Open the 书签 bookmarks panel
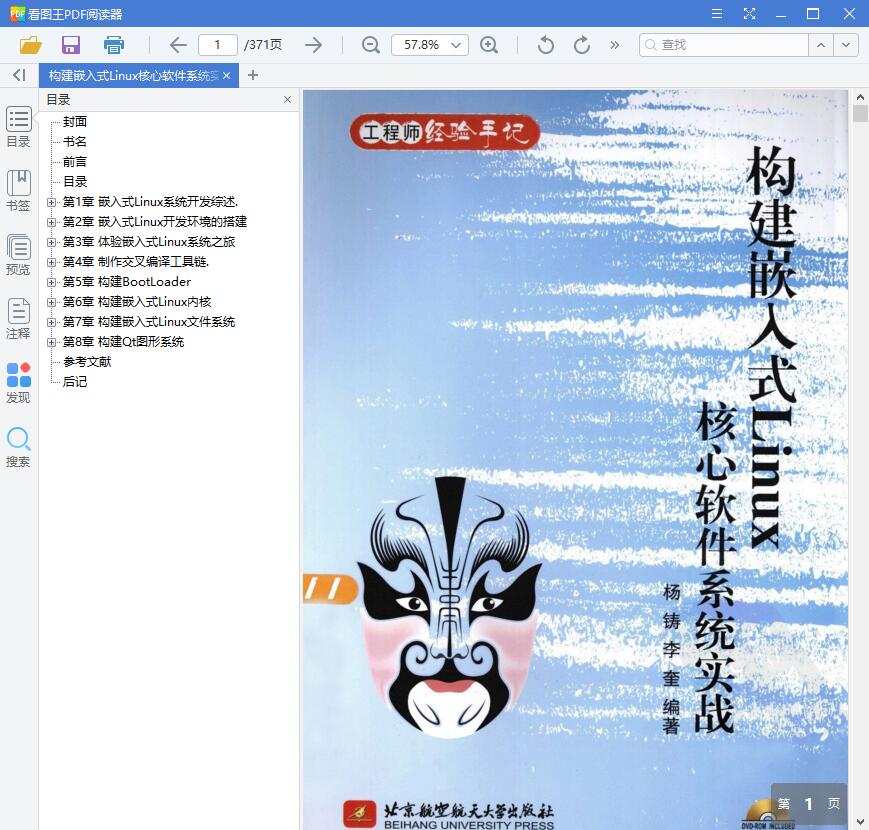The height and width of the screenshot is (830, 869). click(18, 191)
